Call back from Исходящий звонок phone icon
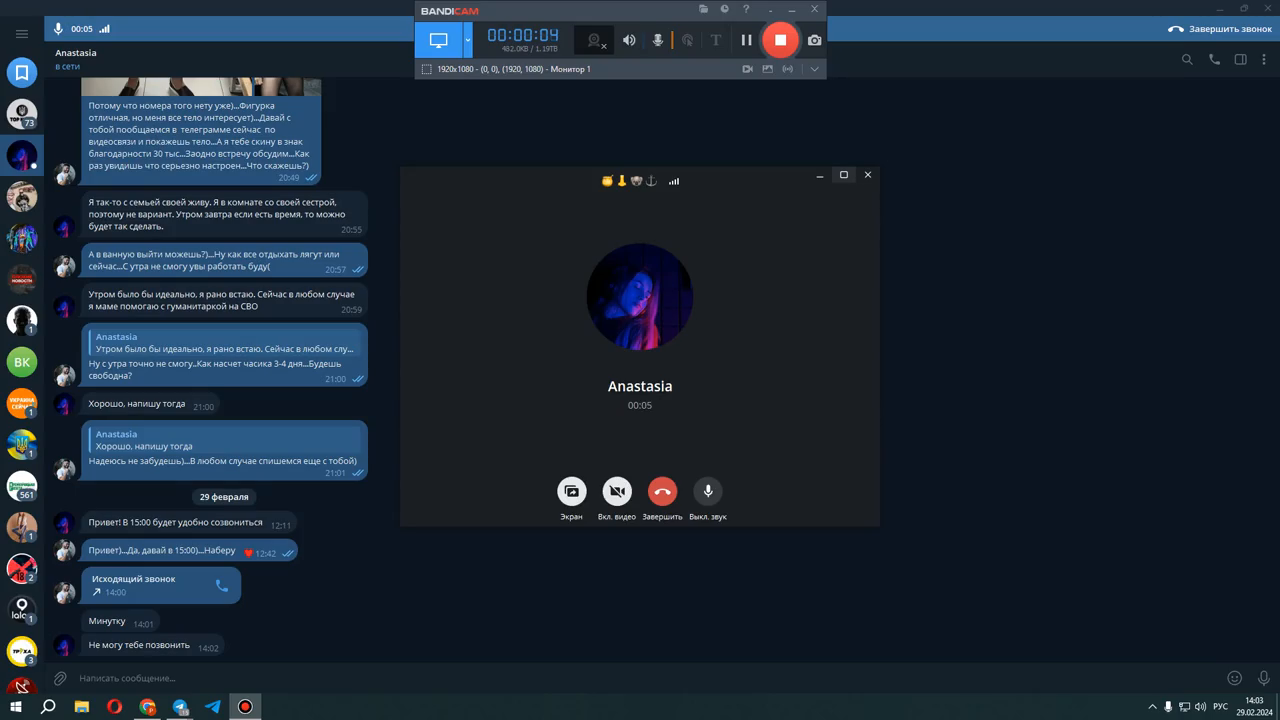The image size is (1280, 720). (x=222, y=585)
